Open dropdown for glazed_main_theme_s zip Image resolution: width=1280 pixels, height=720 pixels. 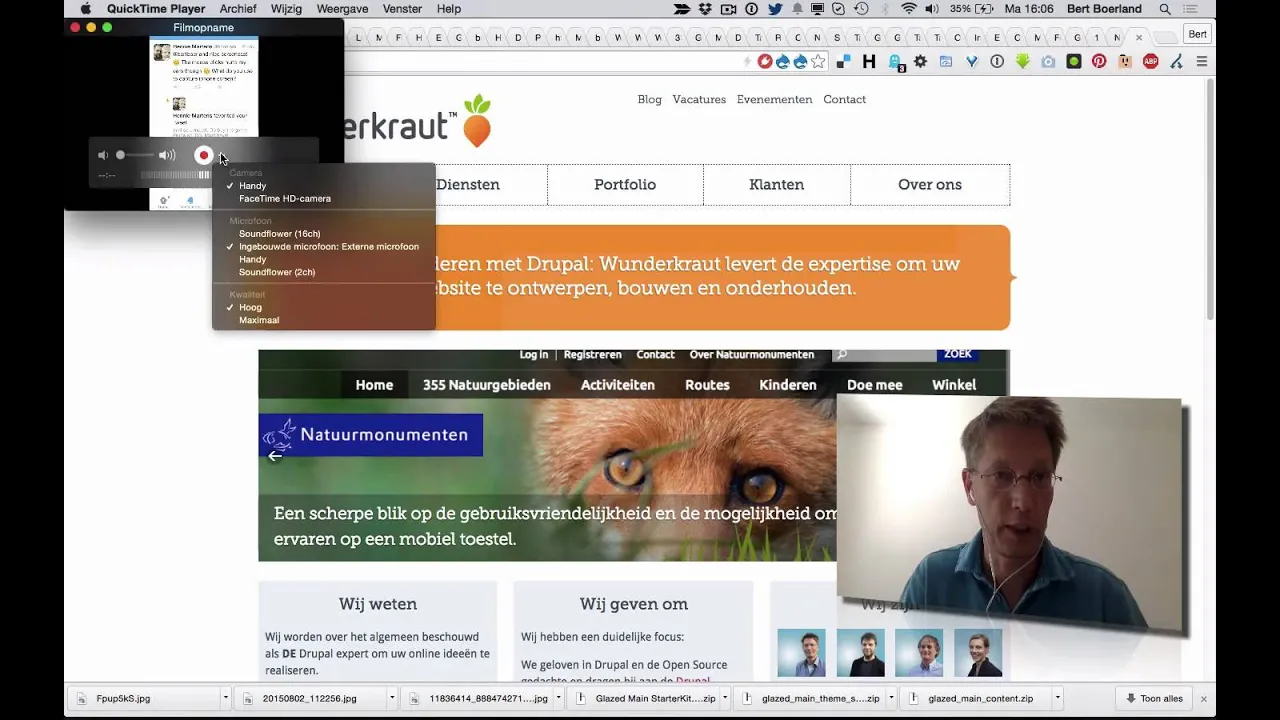(890, 698)
